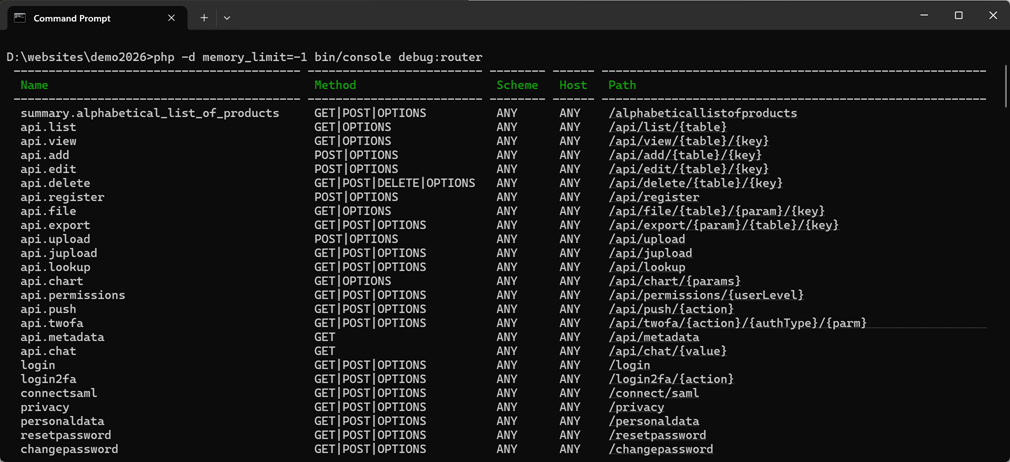Viewport: 1010px width, 462px height.
Task: Click the /resetpassword path
Action: click(657, 435)
